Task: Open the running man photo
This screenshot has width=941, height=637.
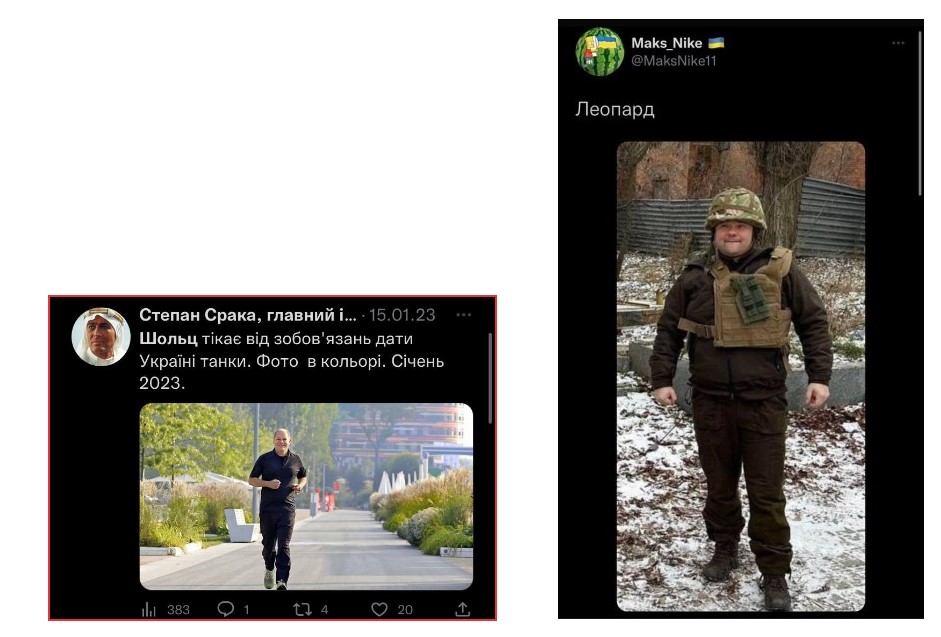Action: 306,497
